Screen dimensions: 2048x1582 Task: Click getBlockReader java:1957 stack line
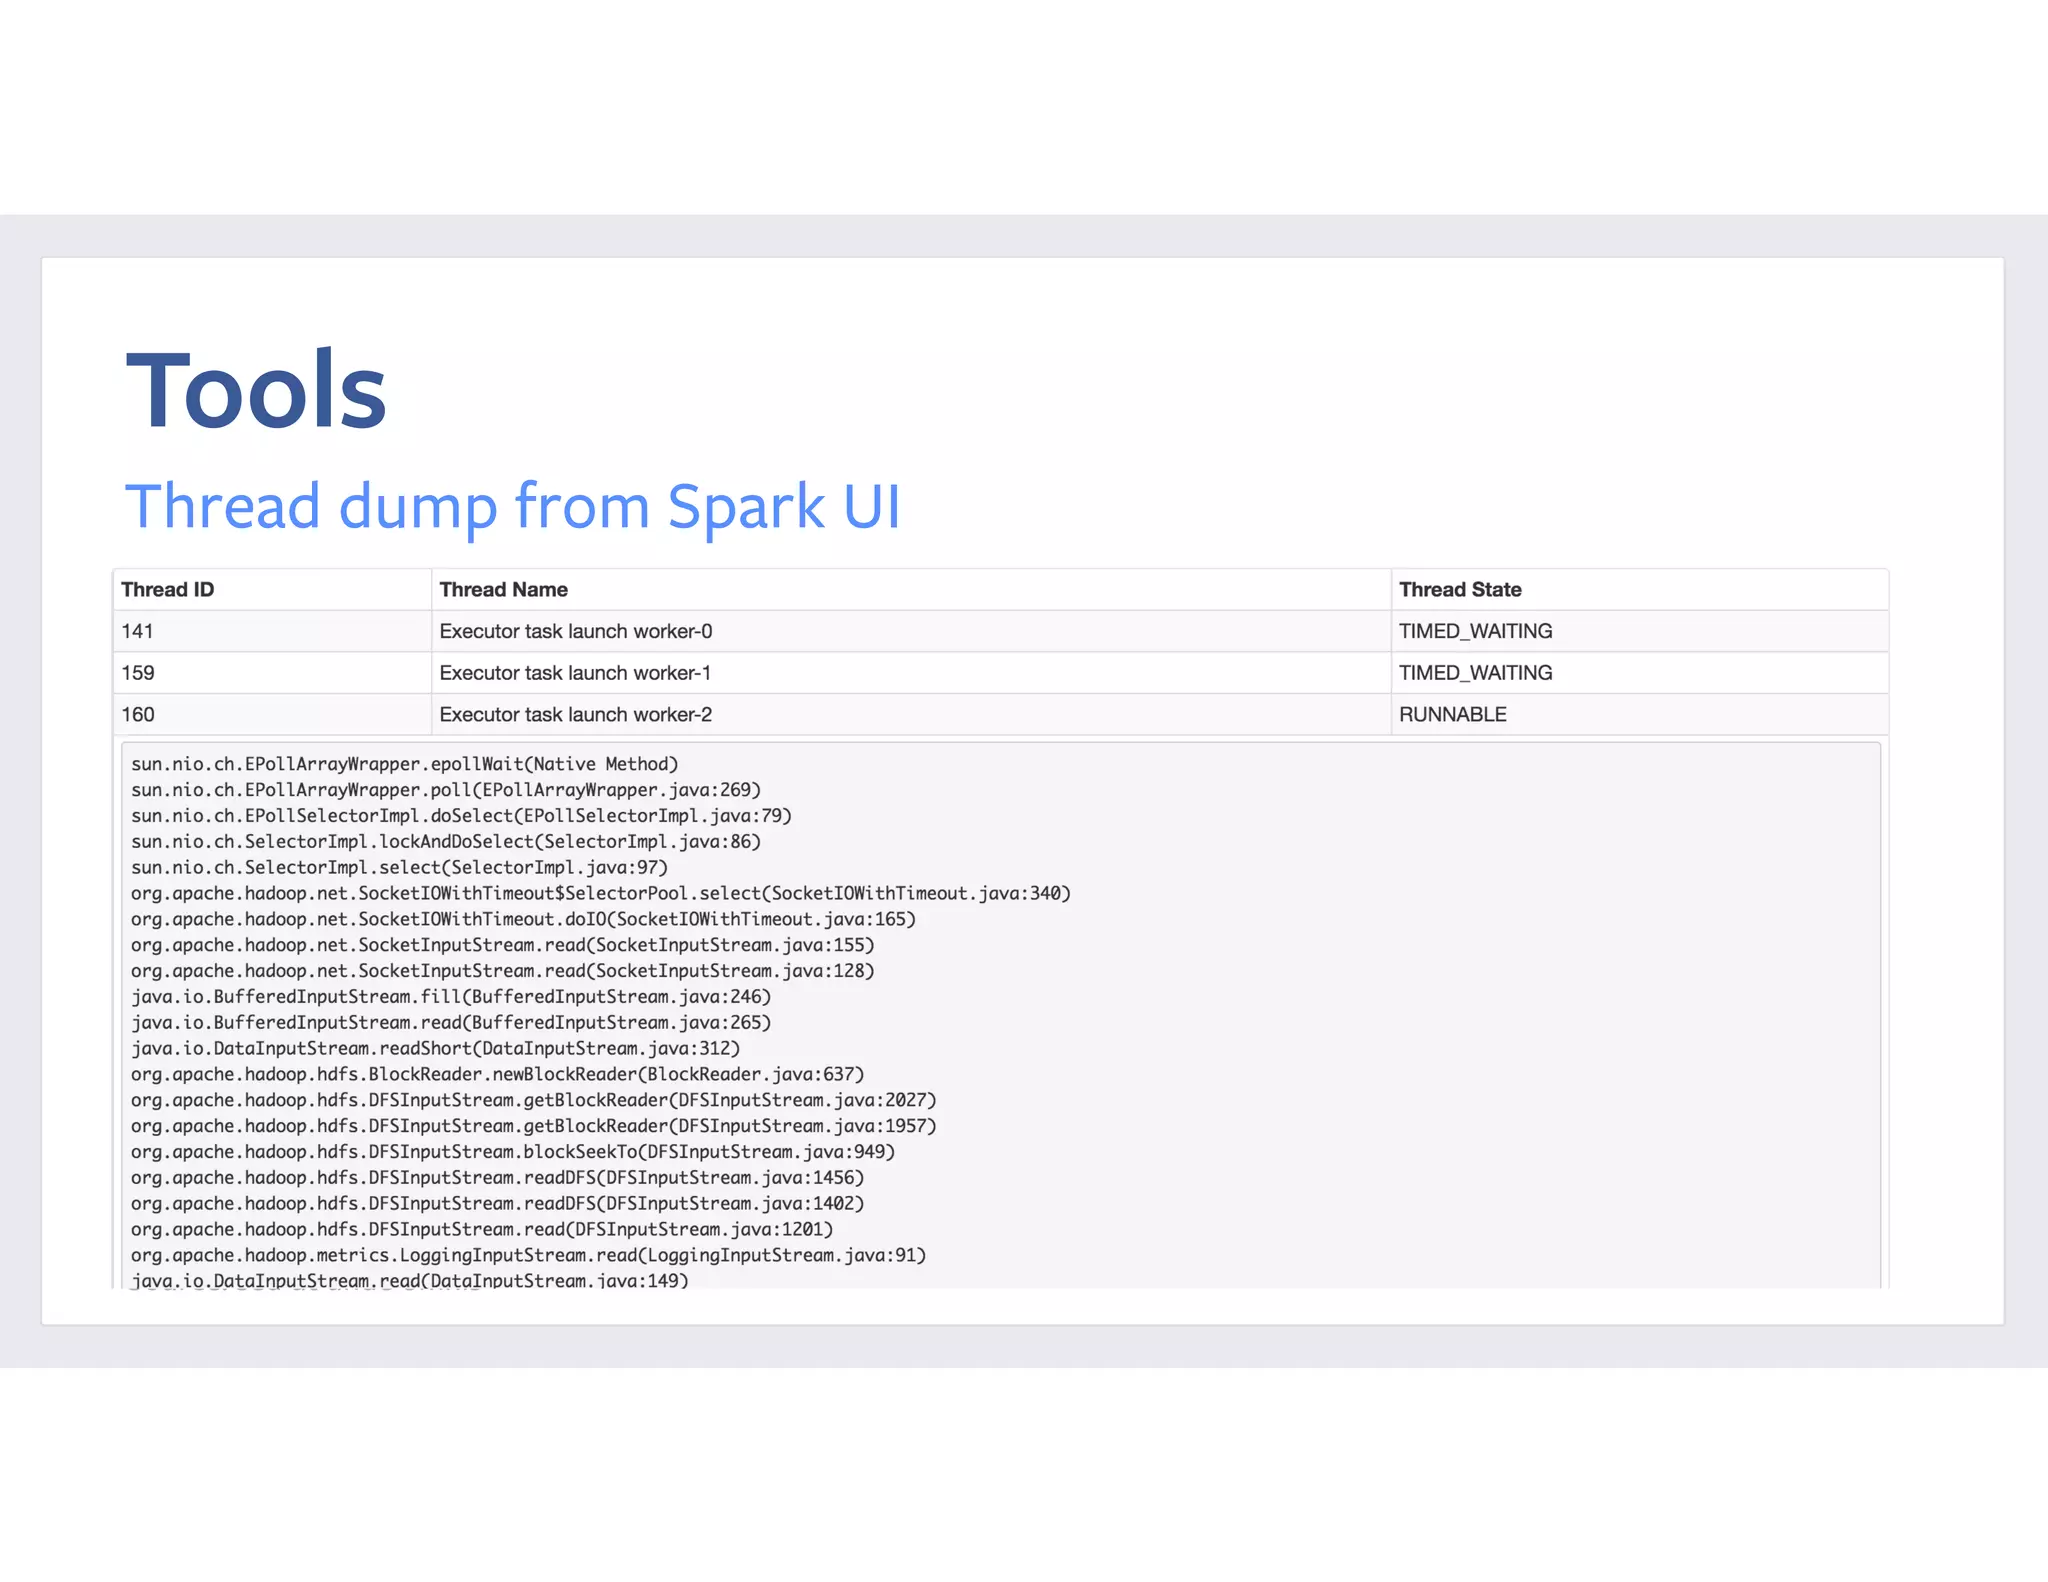tap(534, 1127)
